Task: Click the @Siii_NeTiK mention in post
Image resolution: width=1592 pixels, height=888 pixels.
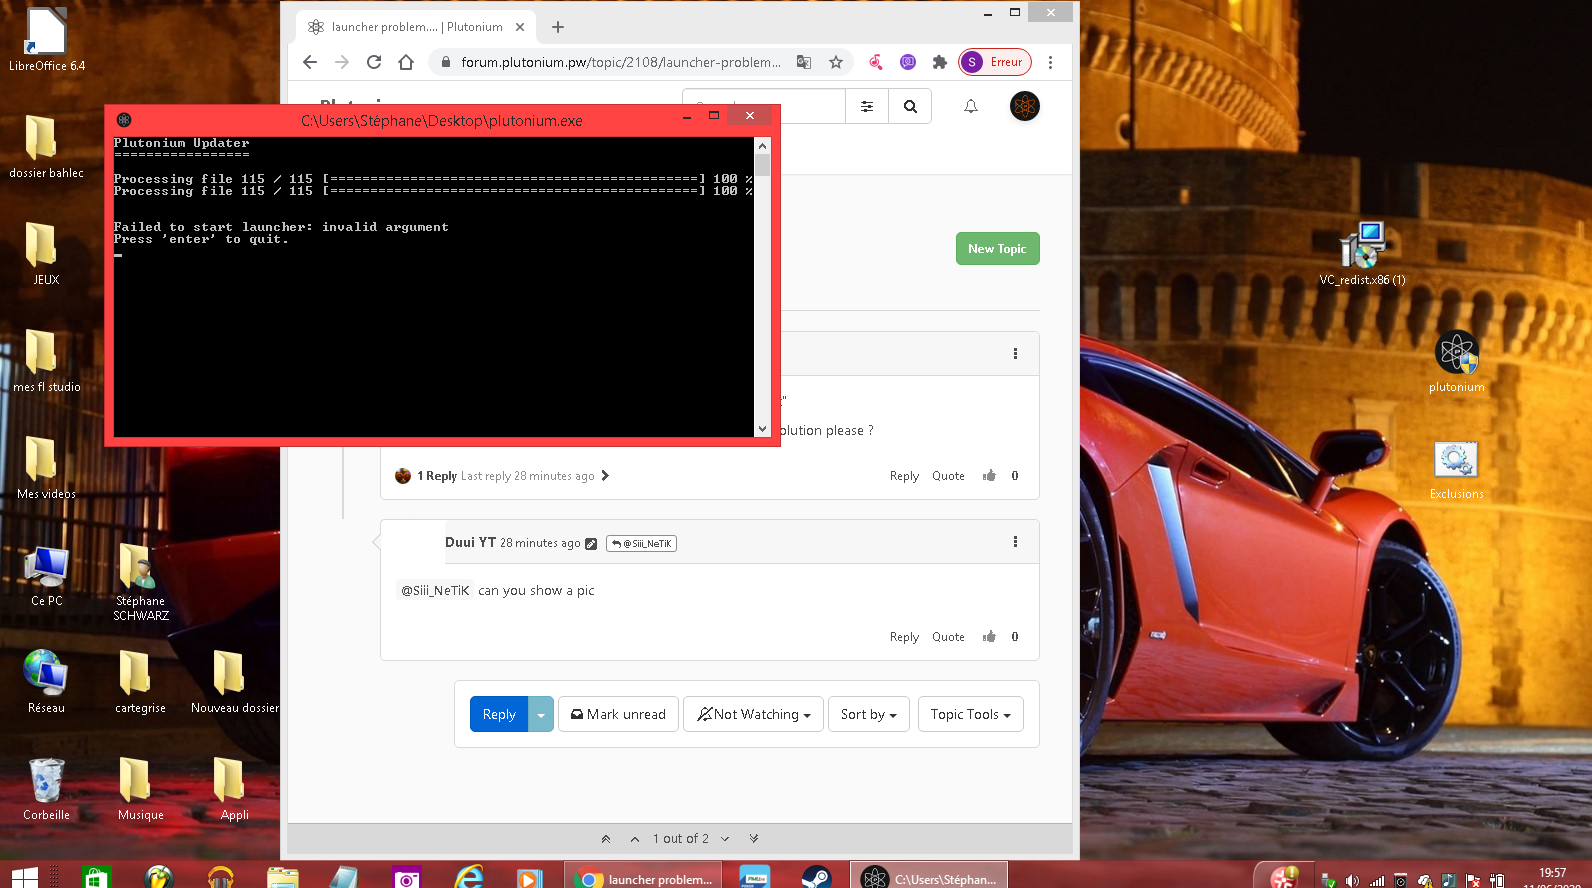Action: (x=435, y=591)
